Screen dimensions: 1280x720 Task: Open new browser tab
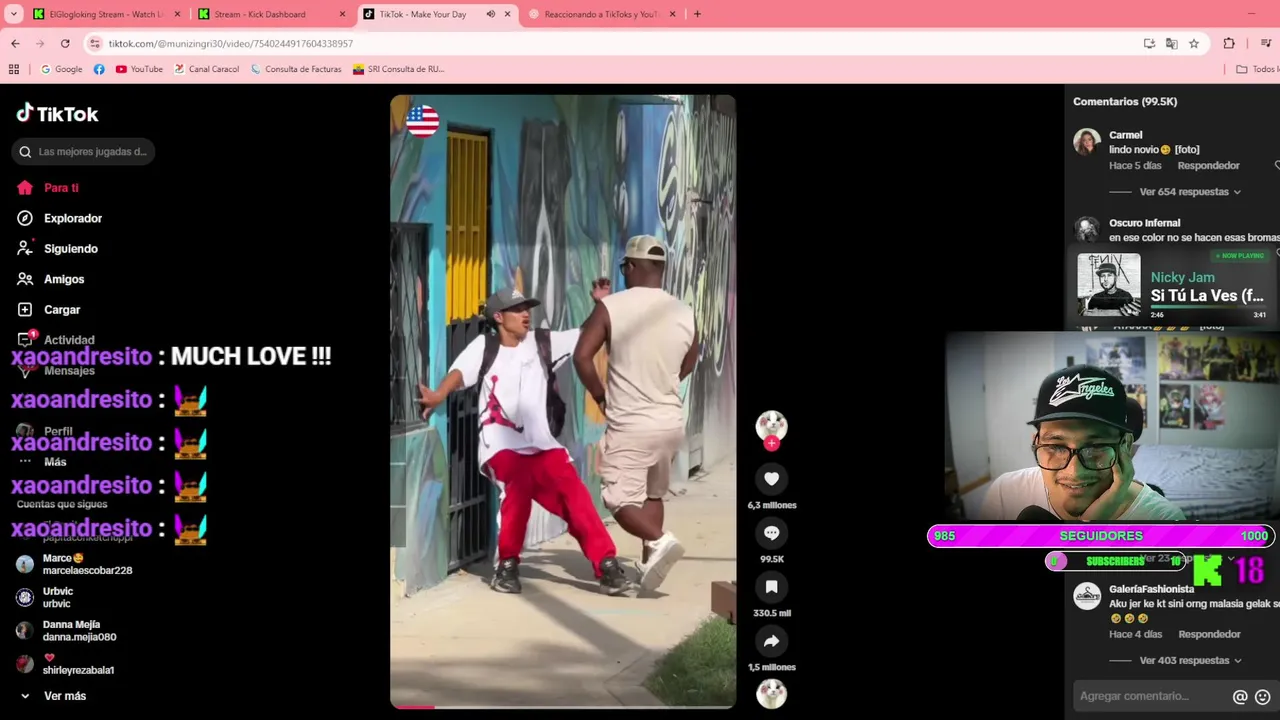[x=697, y=14]
